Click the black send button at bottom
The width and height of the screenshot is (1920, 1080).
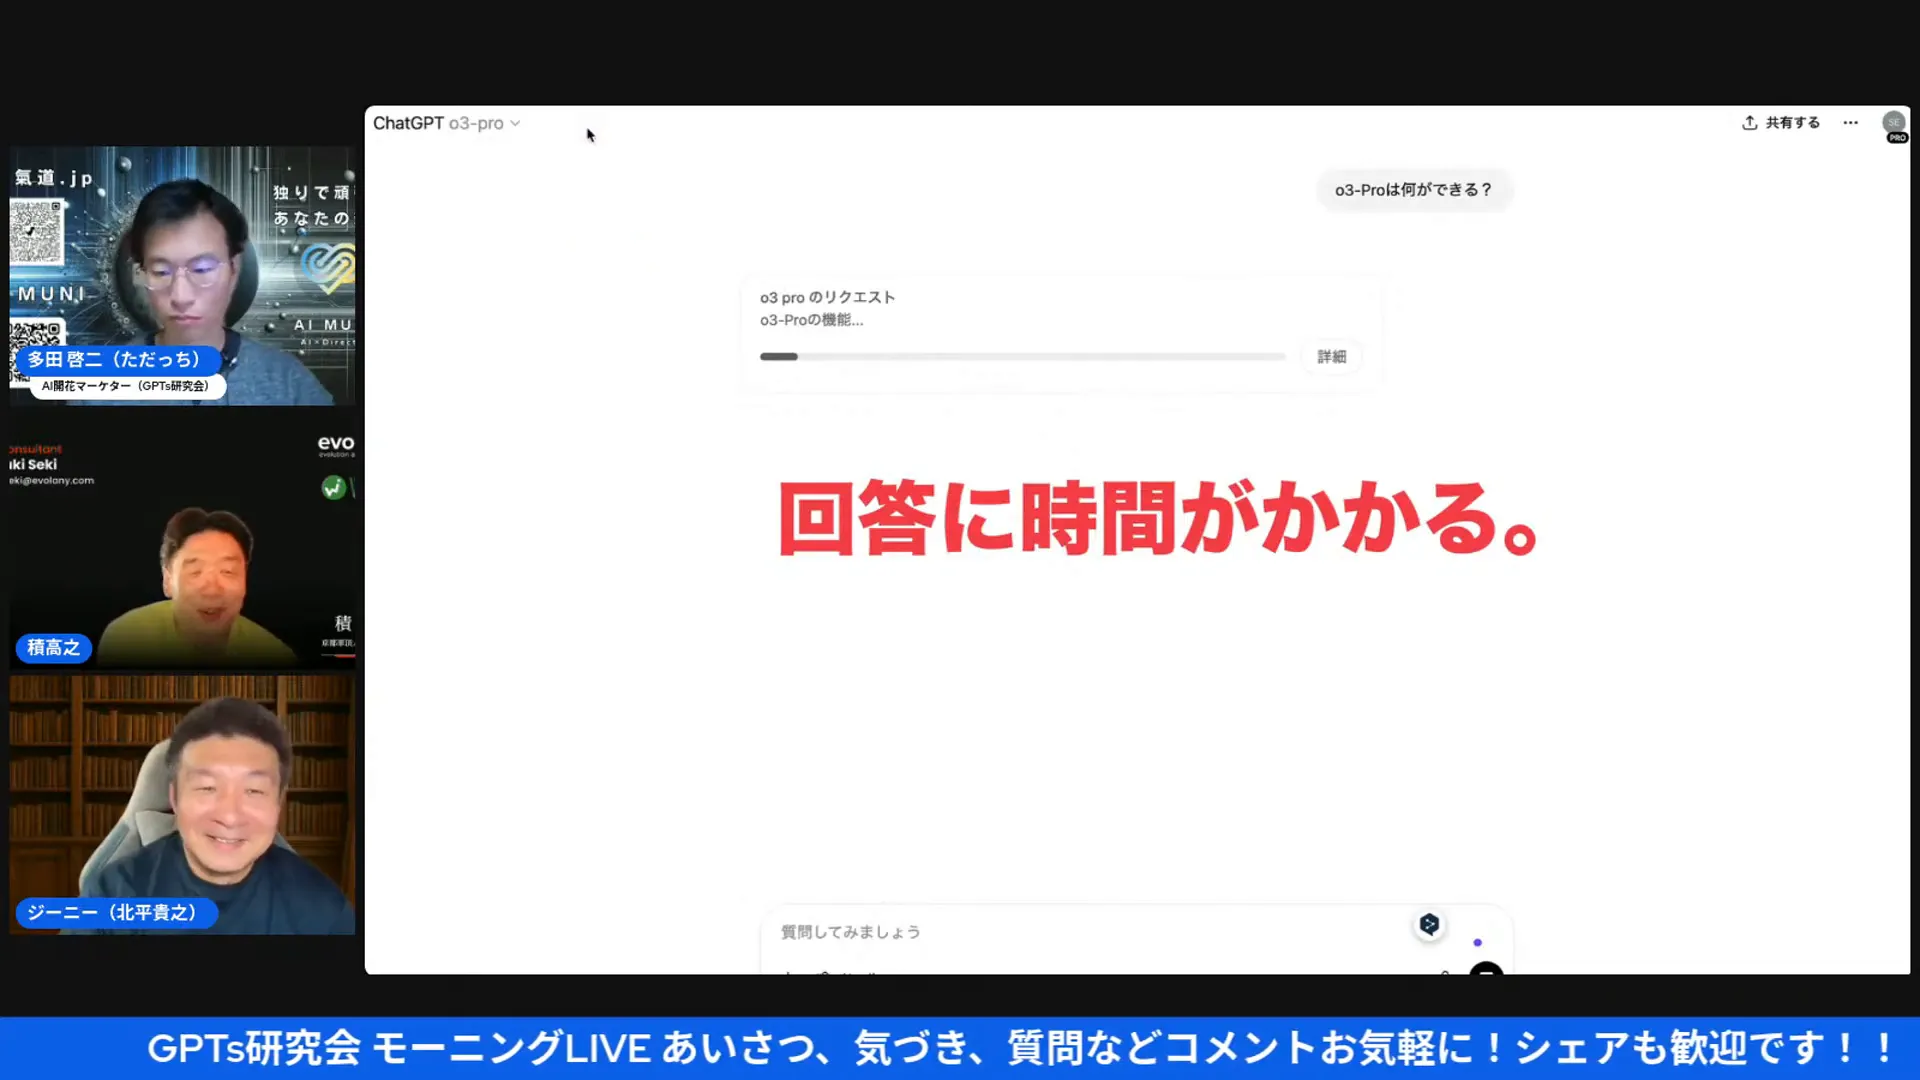tap(1486, 969)
